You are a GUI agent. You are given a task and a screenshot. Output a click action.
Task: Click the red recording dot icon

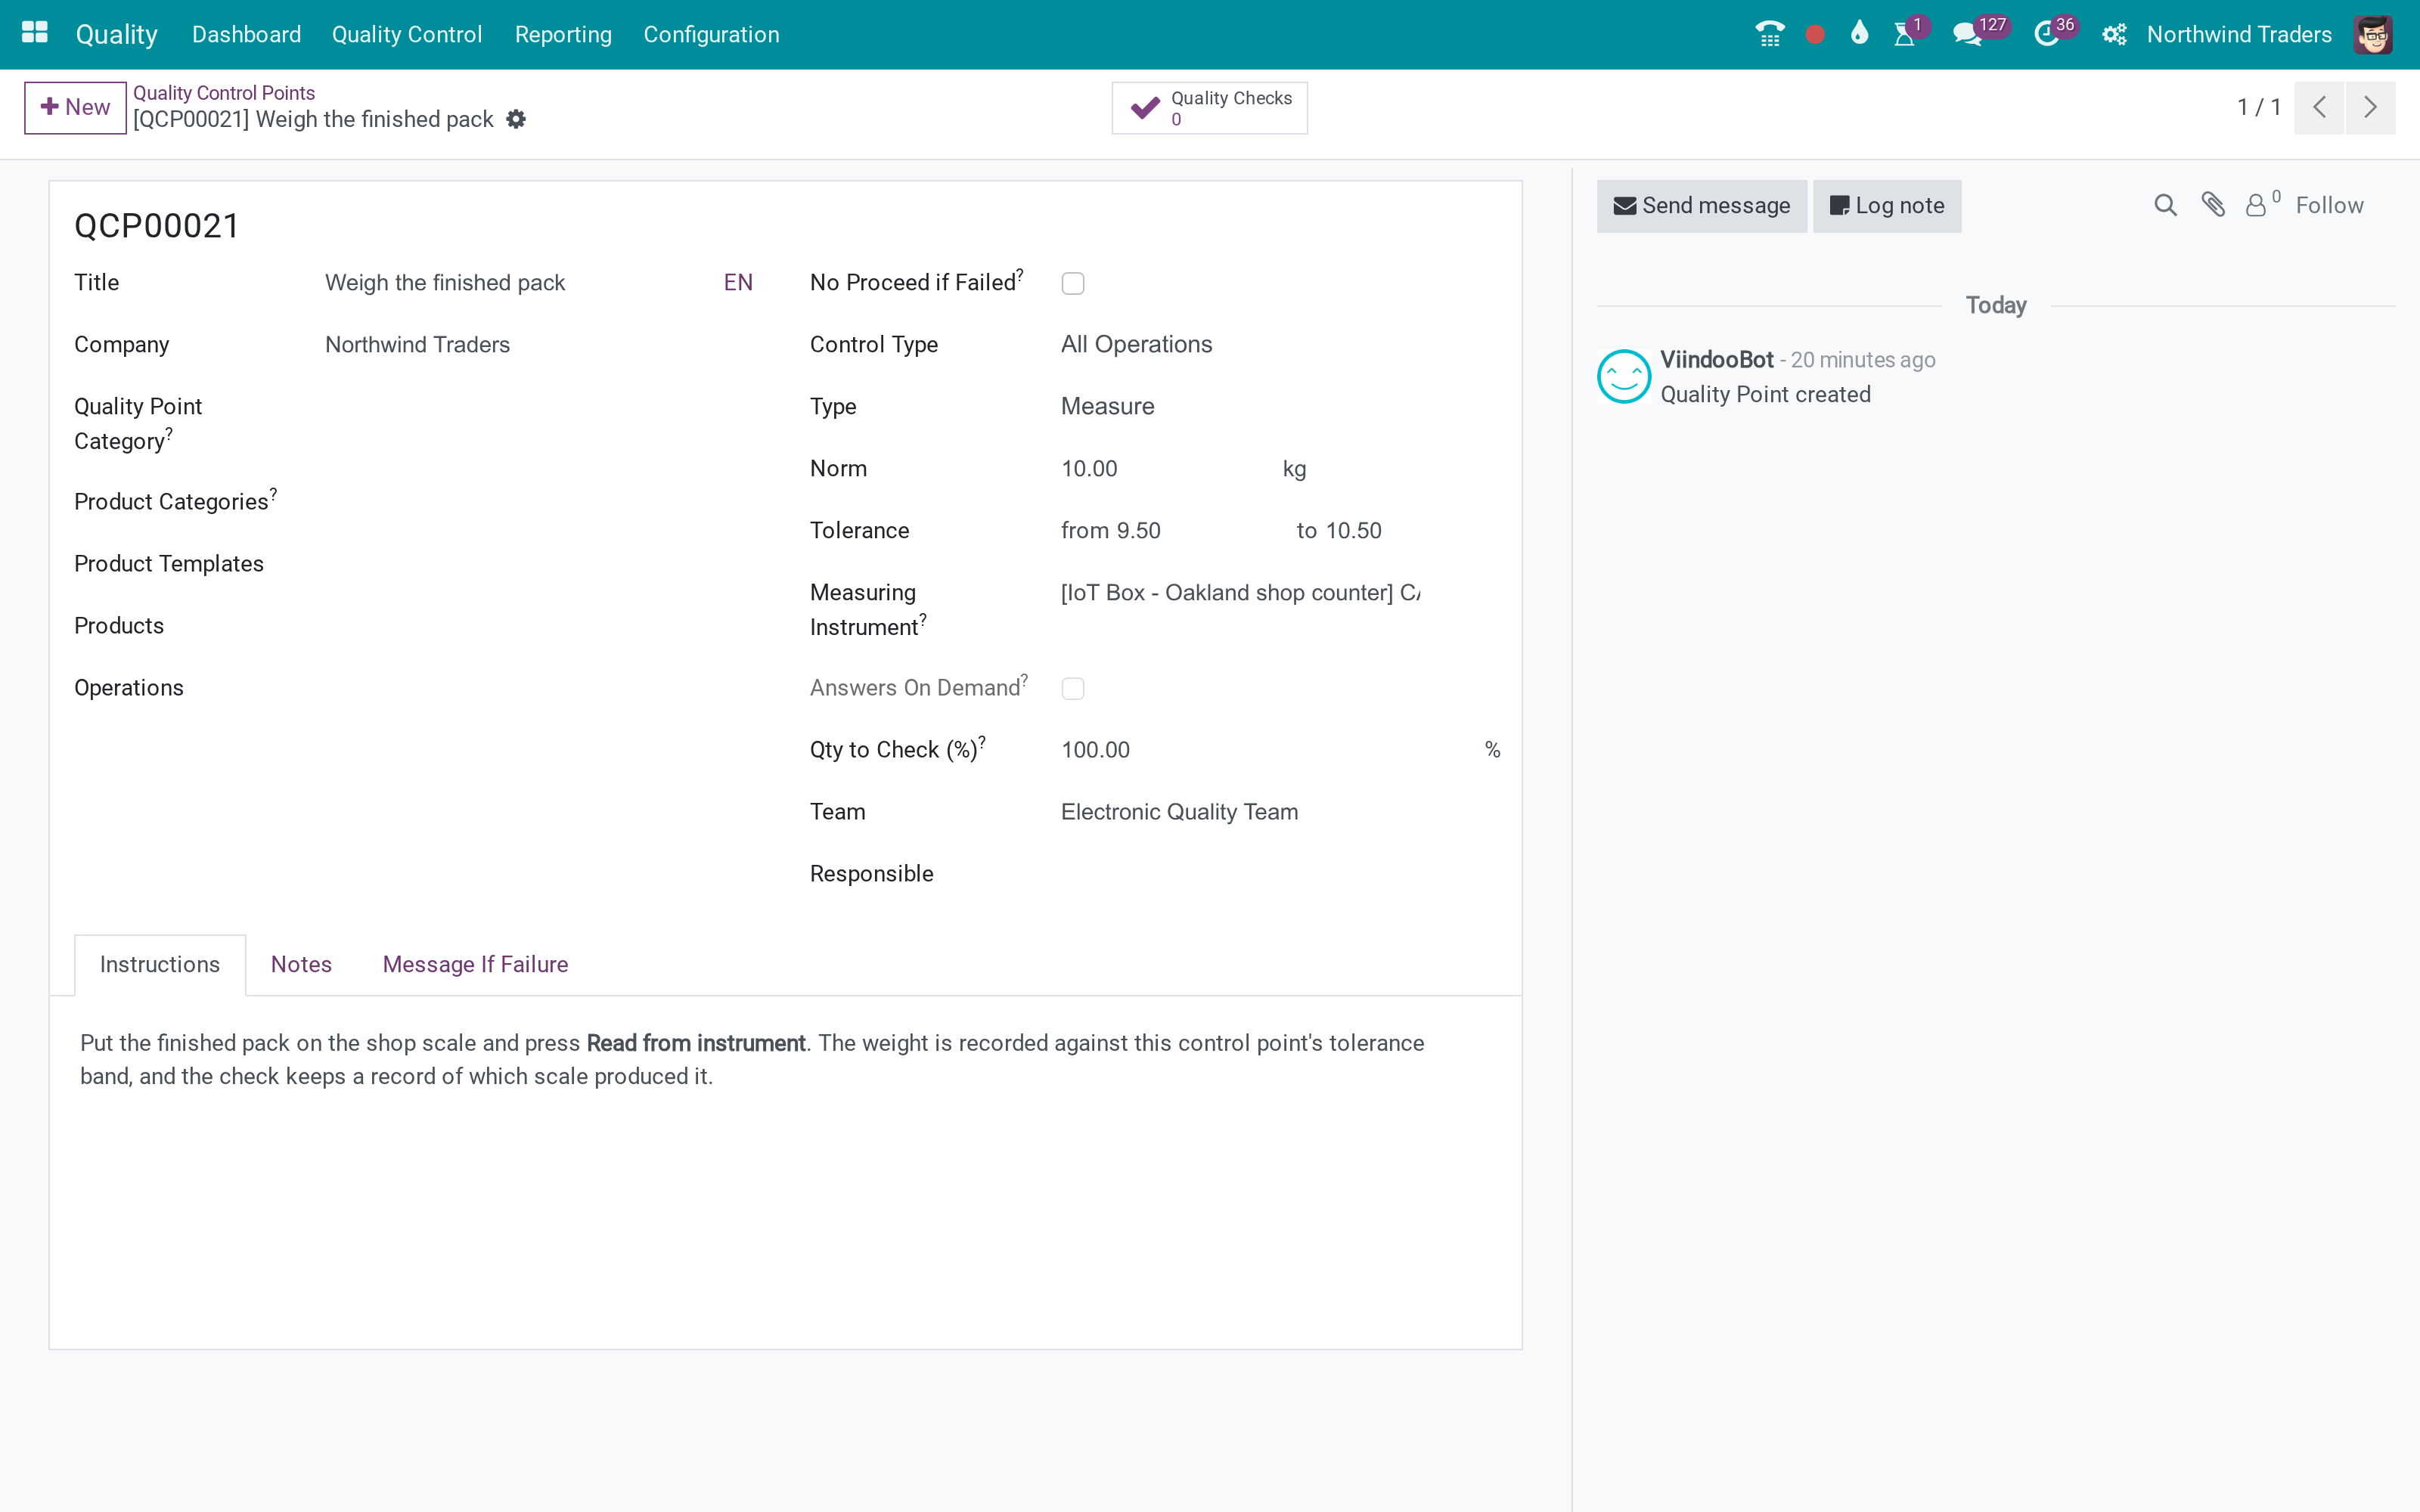coord(1815,35)
